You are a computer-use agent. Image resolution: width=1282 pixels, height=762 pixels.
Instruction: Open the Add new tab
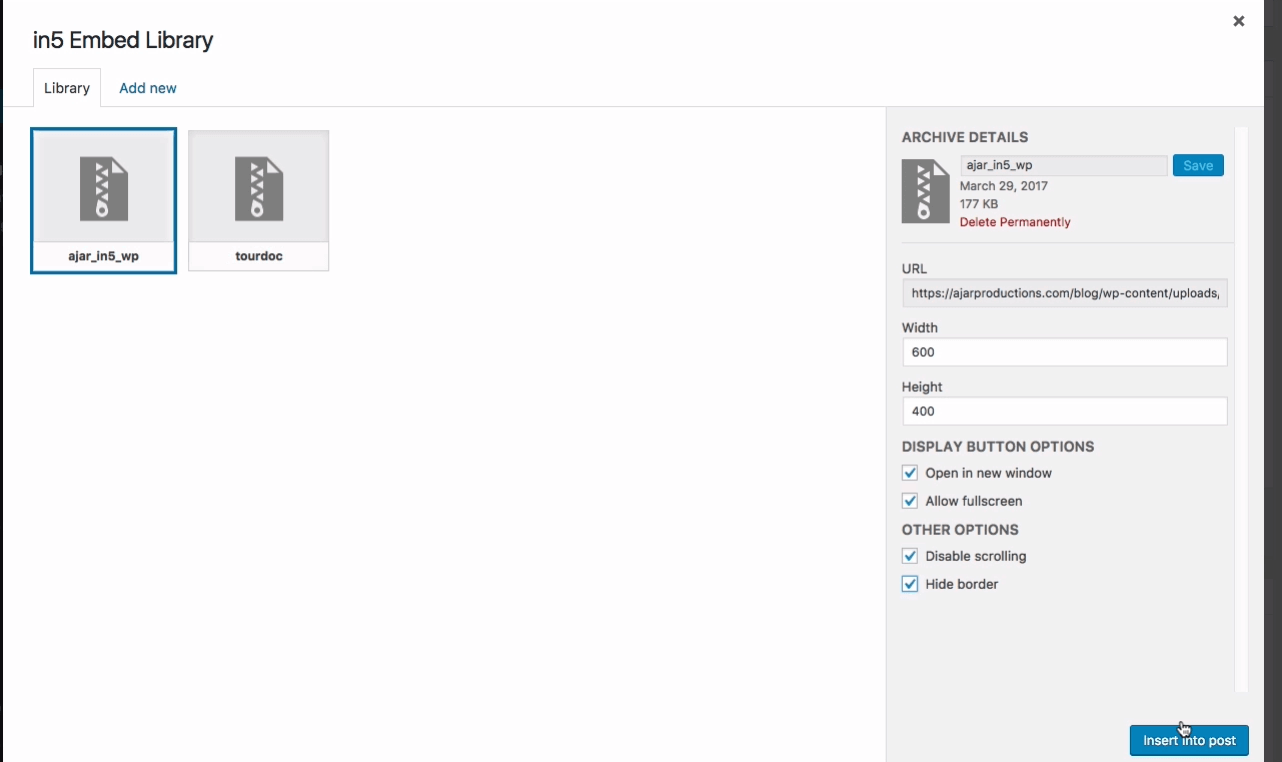click(148, 88)
